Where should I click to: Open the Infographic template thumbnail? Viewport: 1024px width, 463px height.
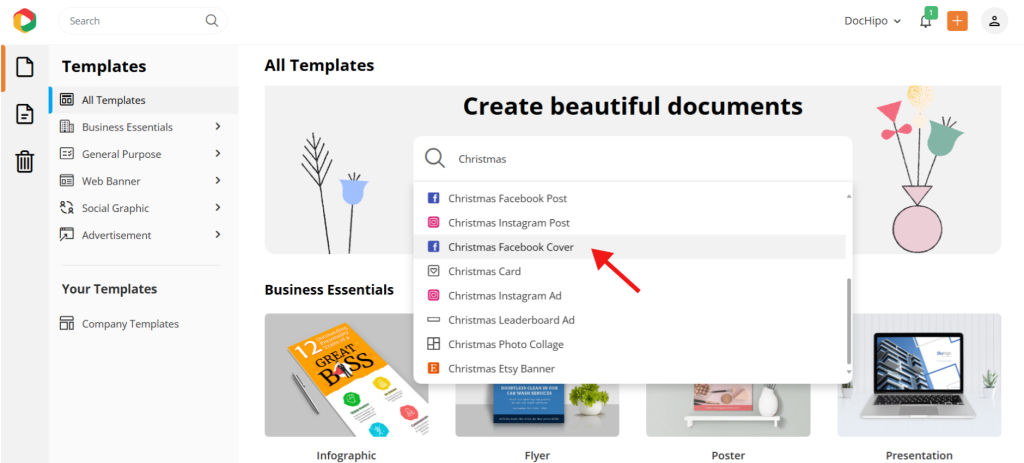click(x=346, y=375)
